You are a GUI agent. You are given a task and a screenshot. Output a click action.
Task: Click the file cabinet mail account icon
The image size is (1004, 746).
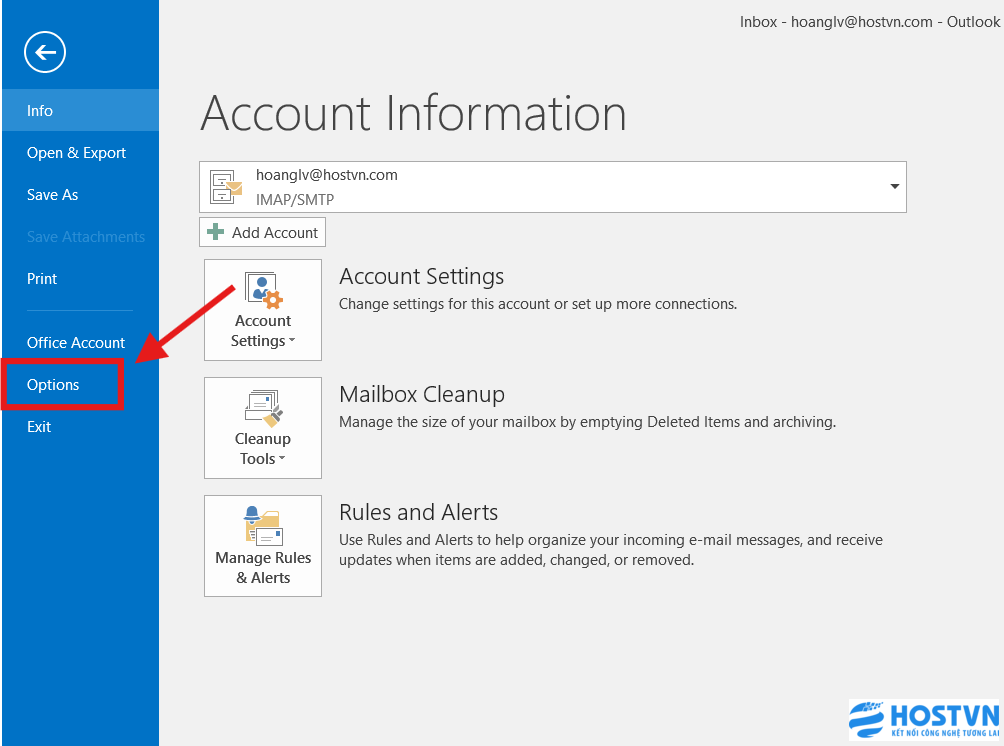tap(226, 187)
